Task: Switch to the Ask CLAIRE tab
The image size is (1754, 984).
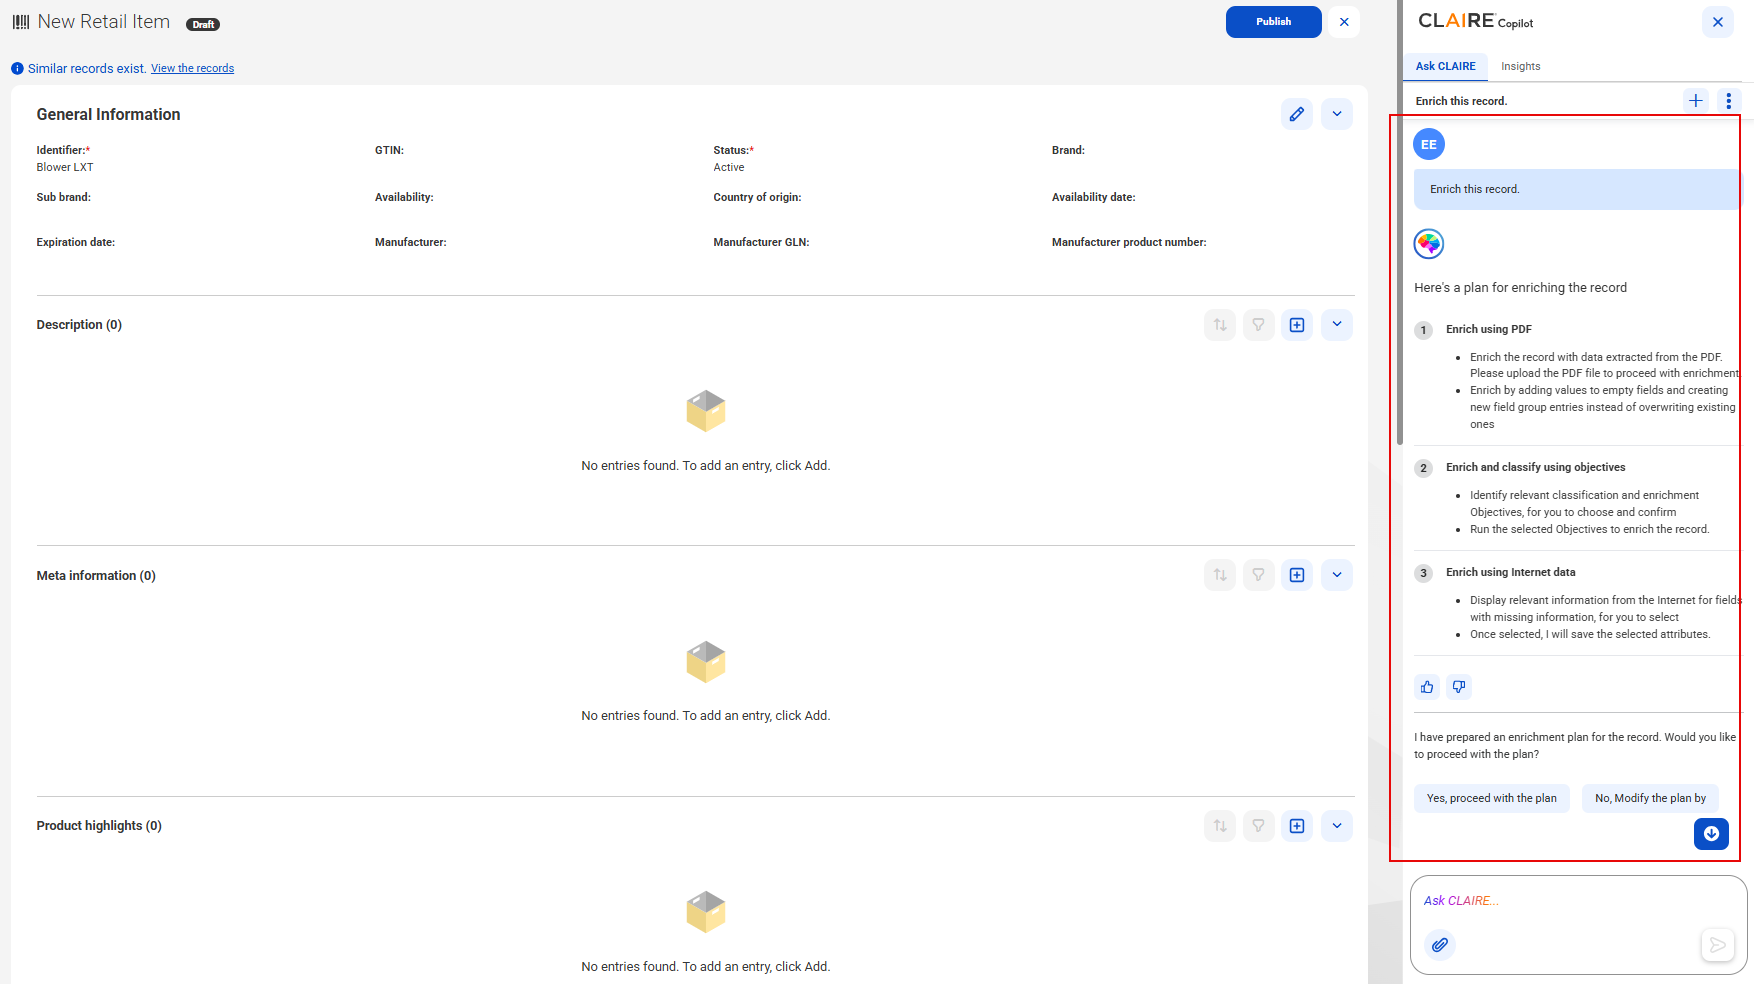Action: pos(1445,66)
